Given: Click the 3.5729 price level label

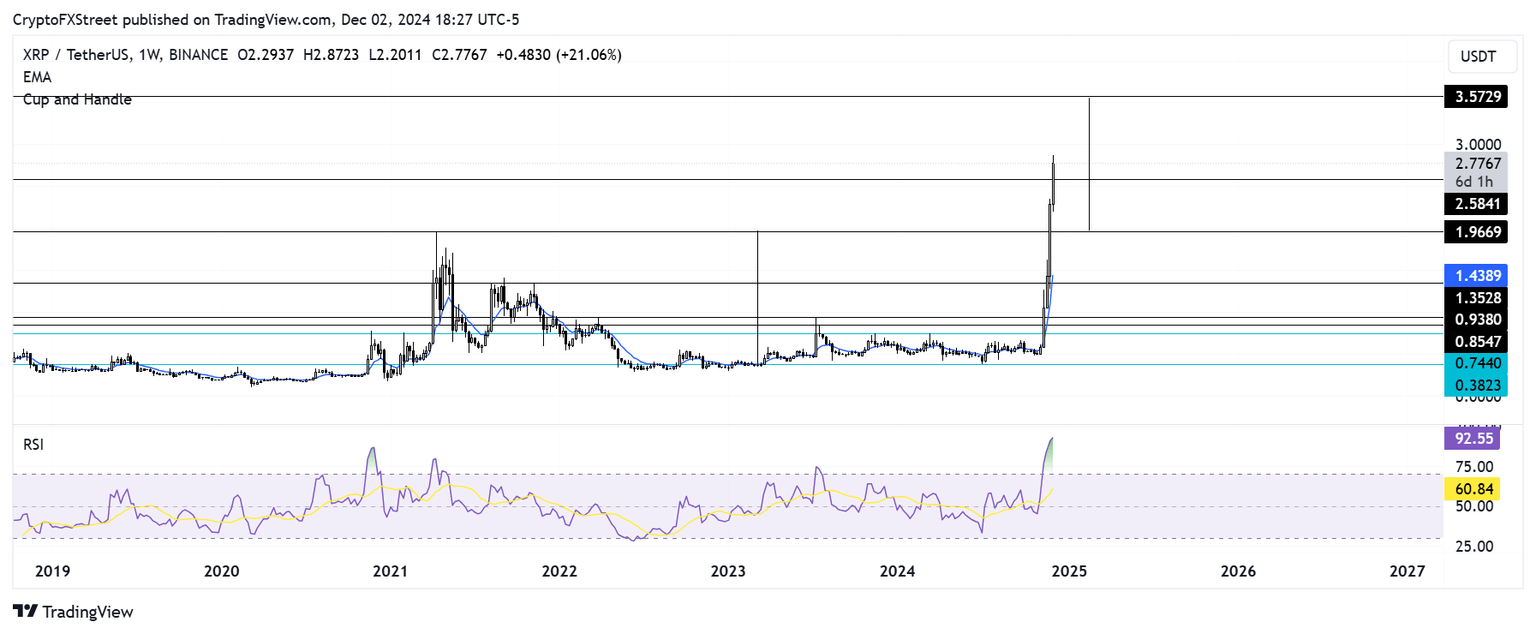Looking at the screenshot, I should [1476, 96].
